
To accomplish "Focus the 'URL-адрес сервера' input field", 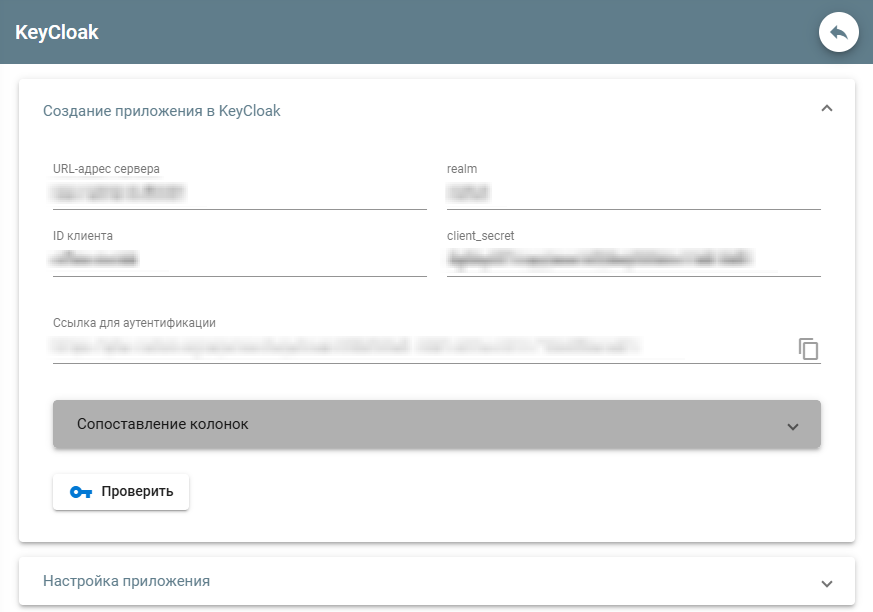I will tap(239, 193).
